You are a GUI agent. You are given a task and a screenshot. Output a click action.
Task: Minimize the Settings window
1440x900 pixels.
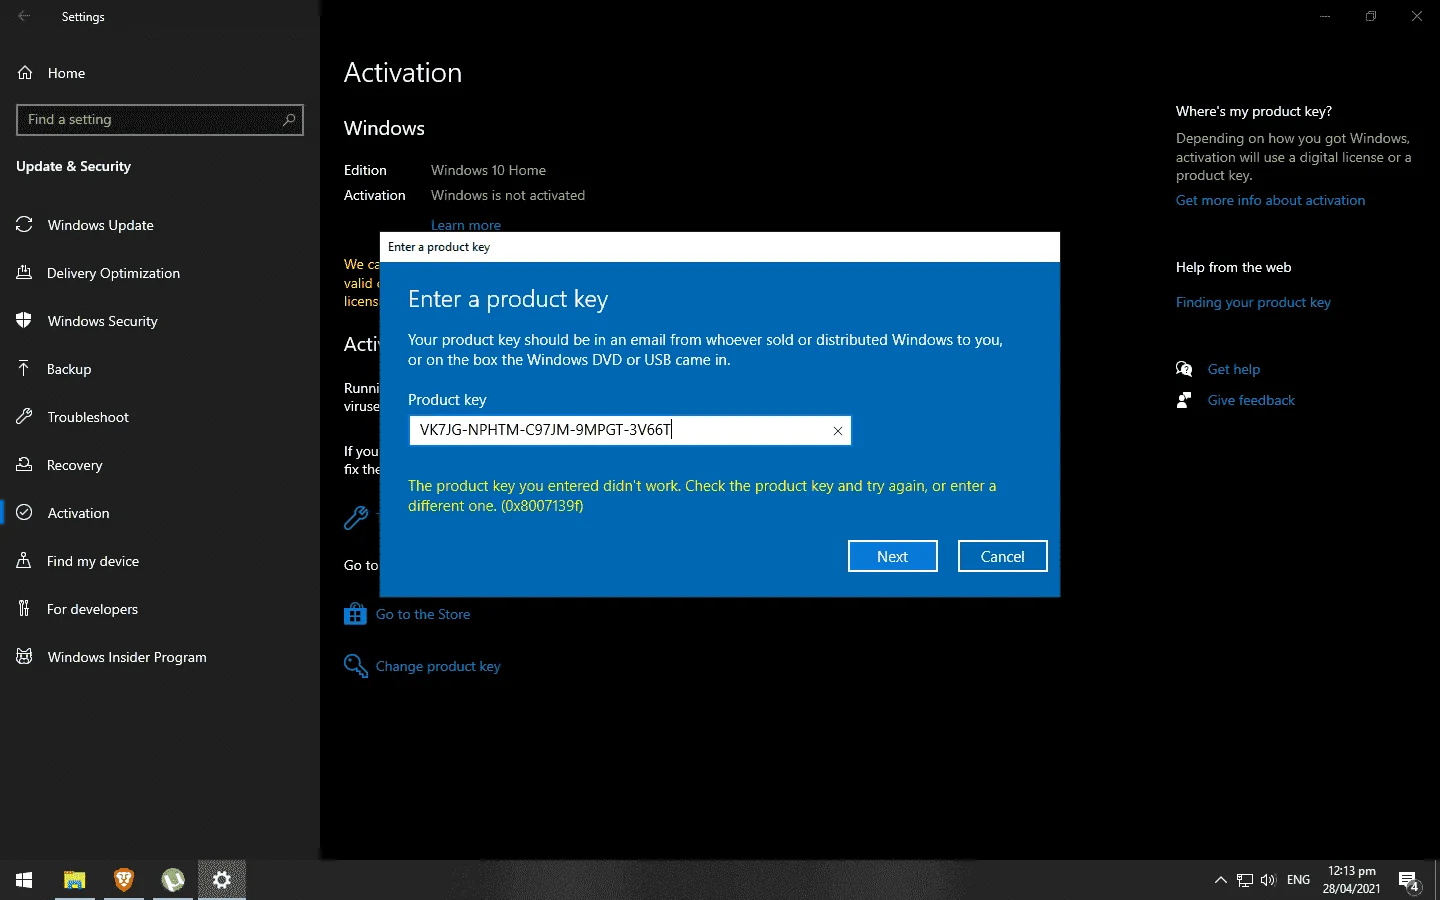1325,16
